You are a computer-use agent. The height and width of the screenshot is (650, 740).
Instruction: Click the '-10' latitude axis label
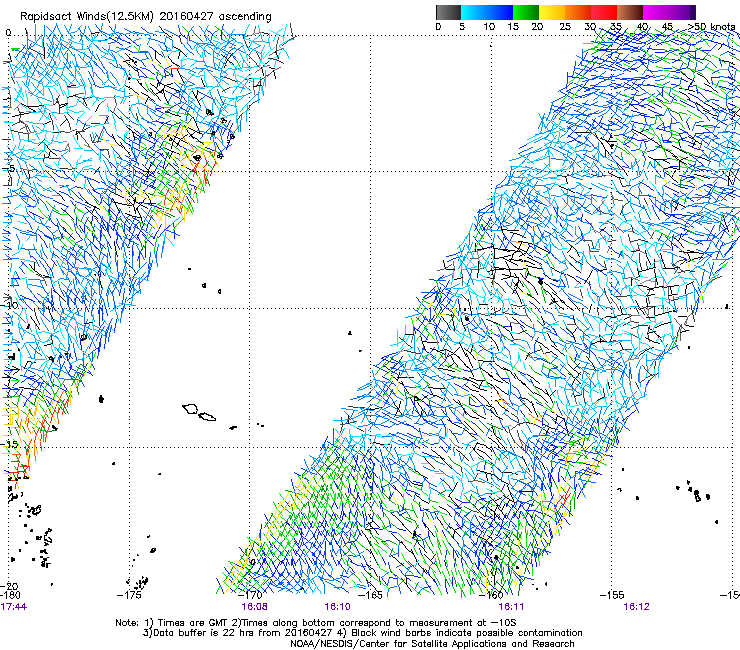(8, 305)
